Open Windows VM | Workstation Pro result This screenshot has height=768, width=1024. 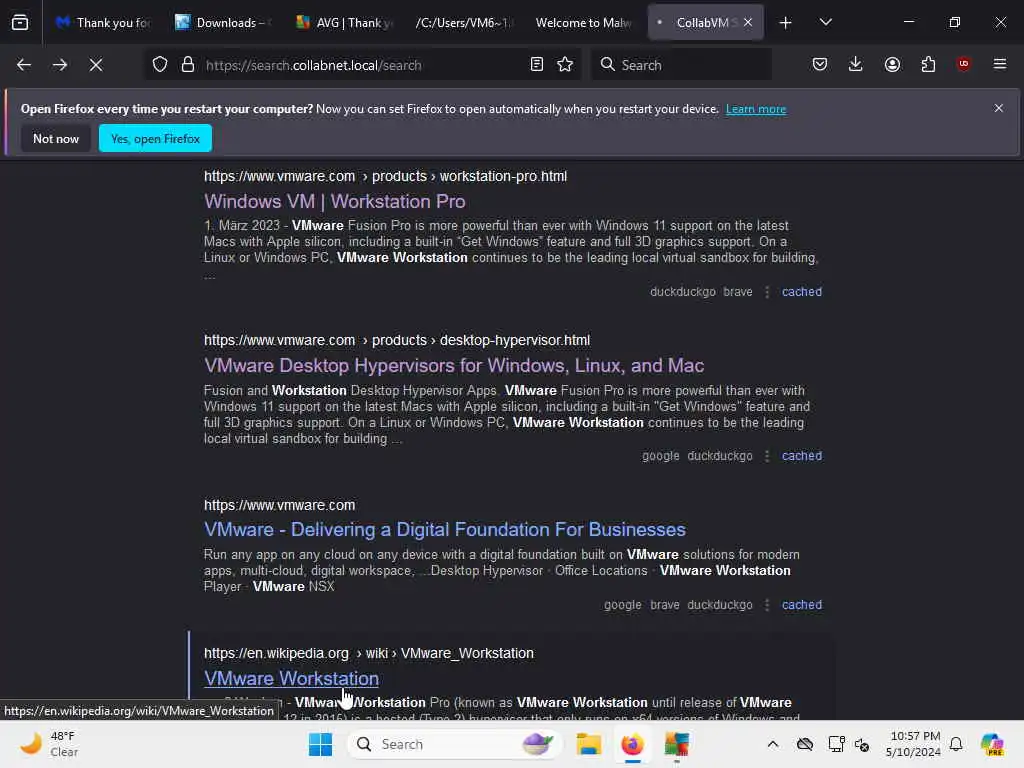point(334,201)
